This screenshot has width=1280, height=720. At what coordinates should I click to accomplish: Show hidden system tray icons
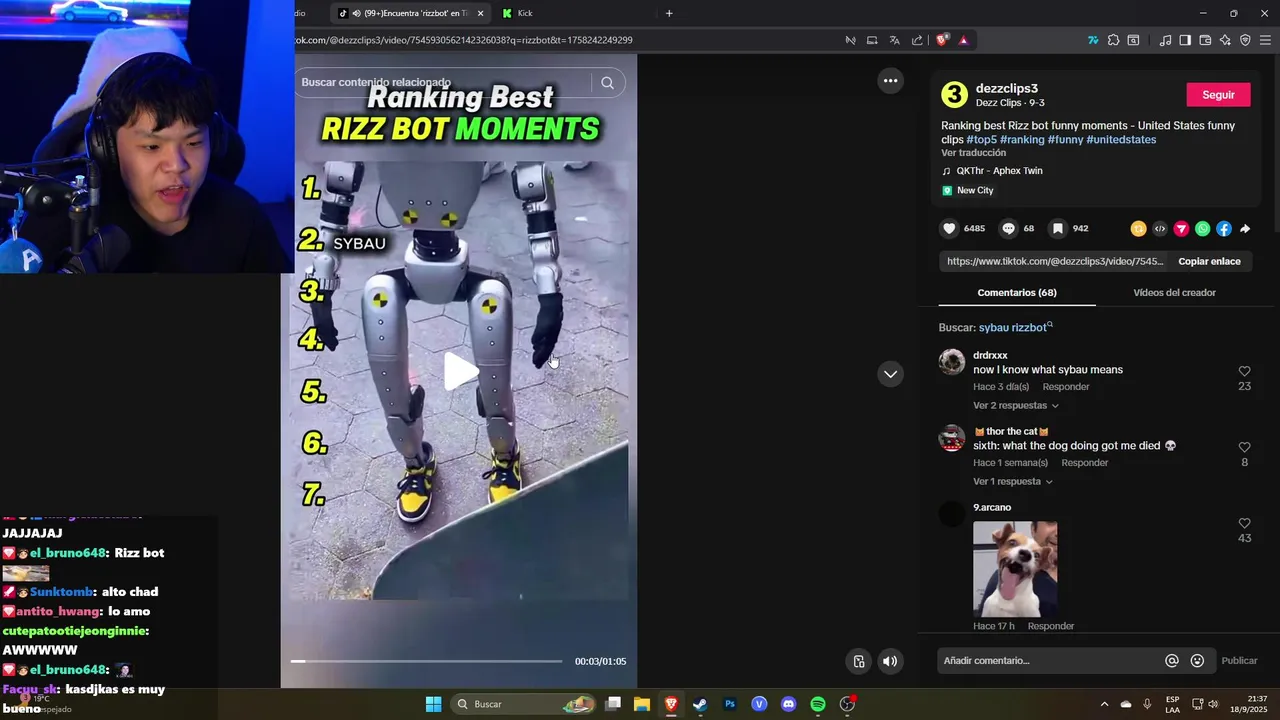1104,704
